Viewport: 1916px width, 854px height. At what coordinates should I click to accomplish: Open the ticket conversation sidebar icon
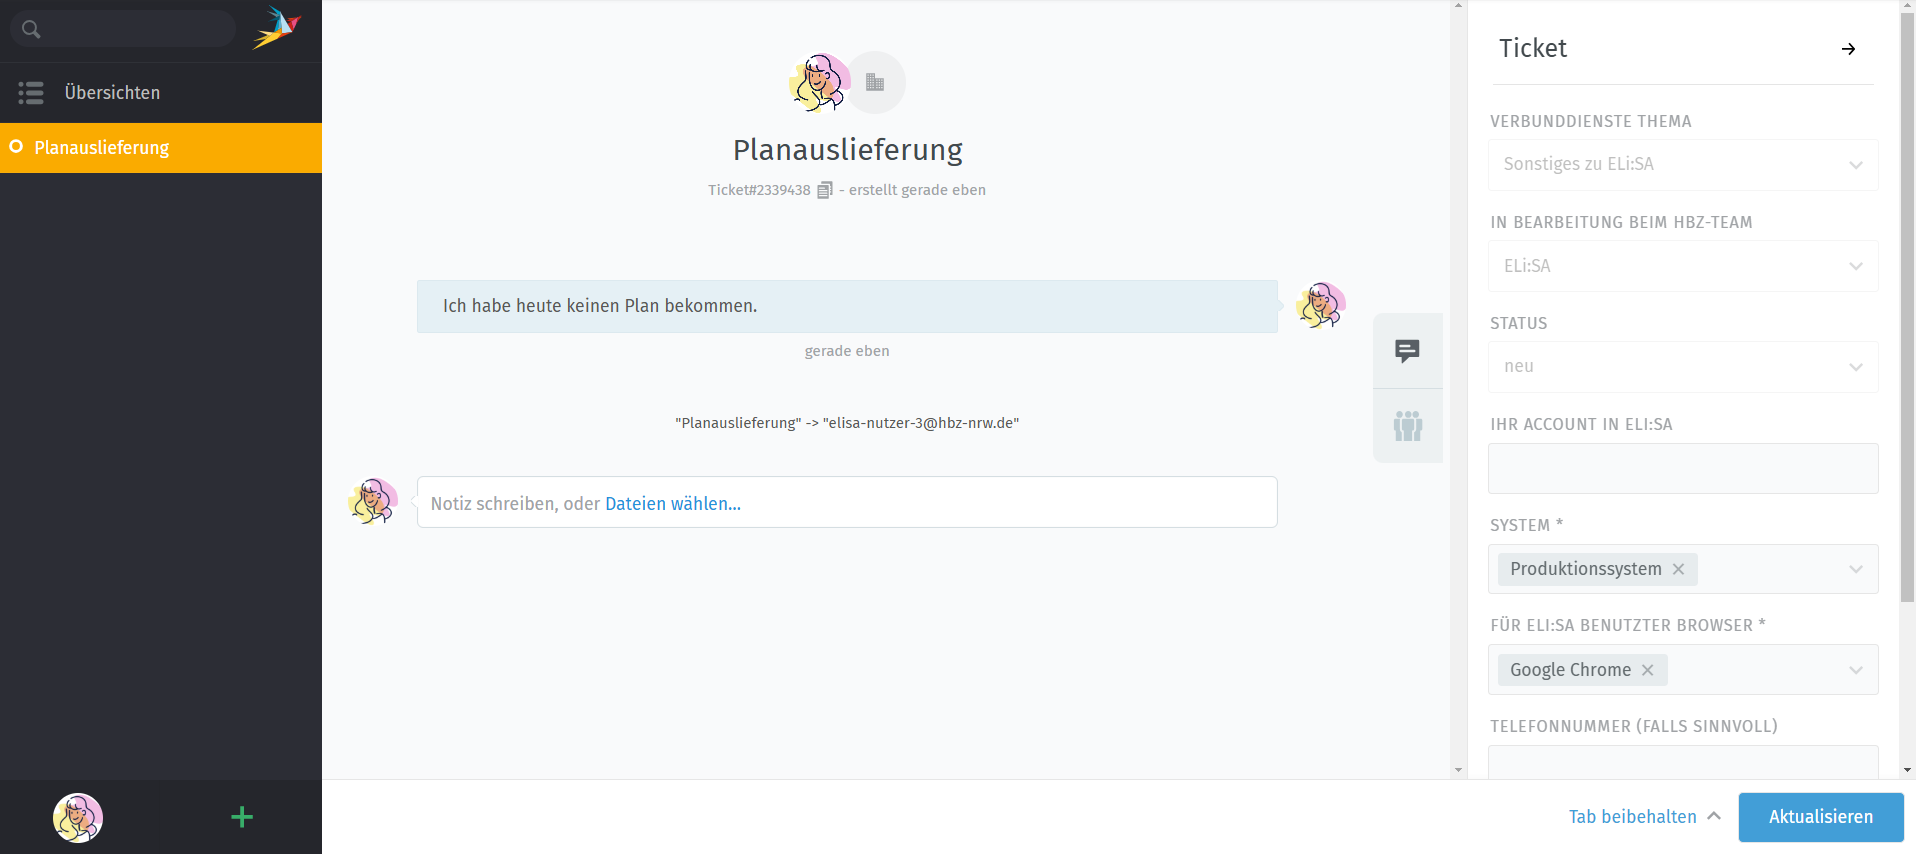coord(1407,351)
